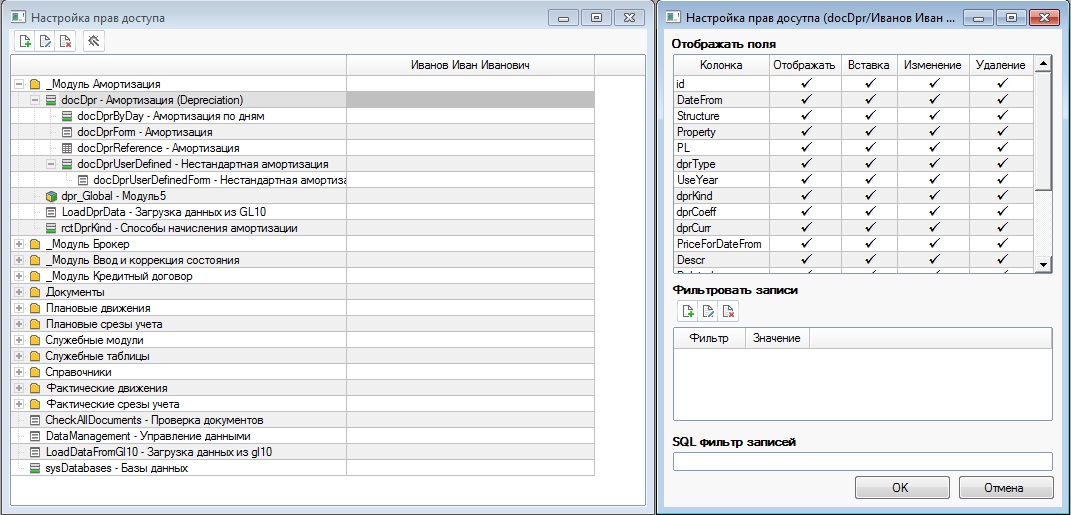The image size is (1071, 515).
Task: Click the fourth main toolbar icon after the separator
Action: click(x=93, y=41)
